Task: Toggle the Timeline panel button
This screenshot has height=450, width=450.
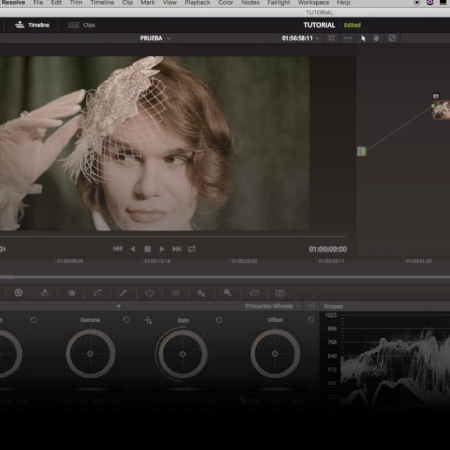Action: 32,25
